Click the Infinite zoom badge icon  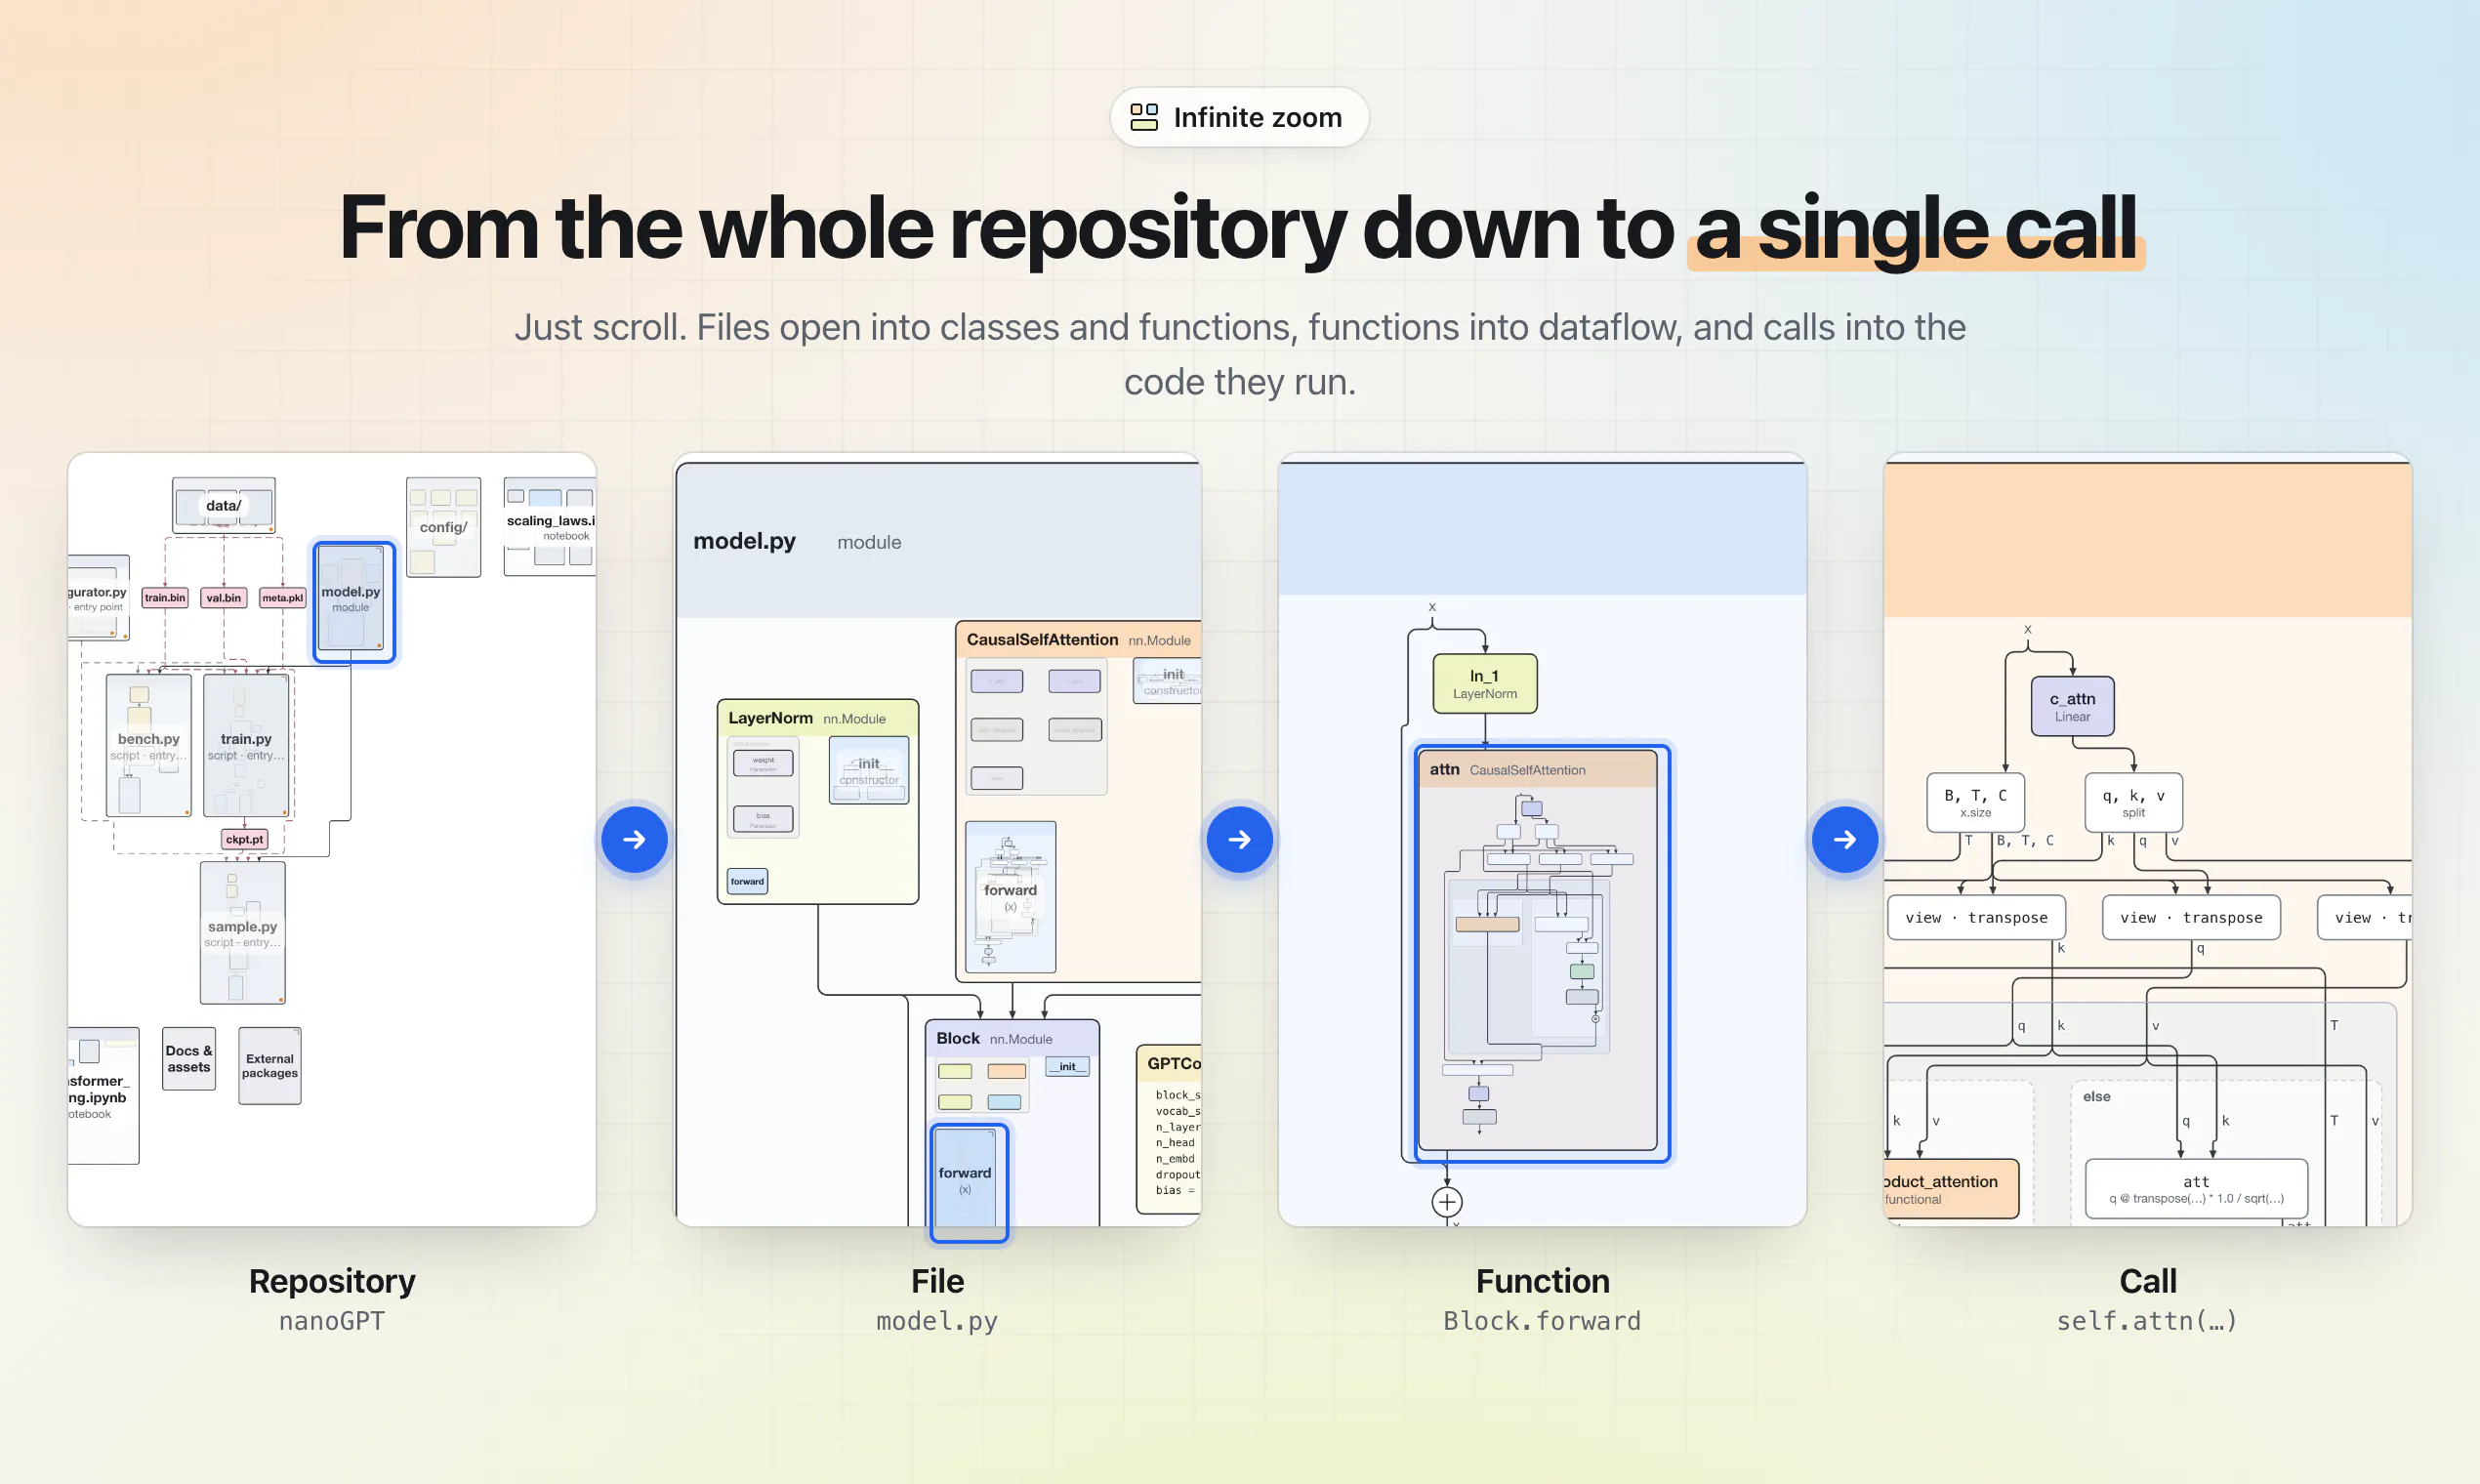[x=1144, y=117]
